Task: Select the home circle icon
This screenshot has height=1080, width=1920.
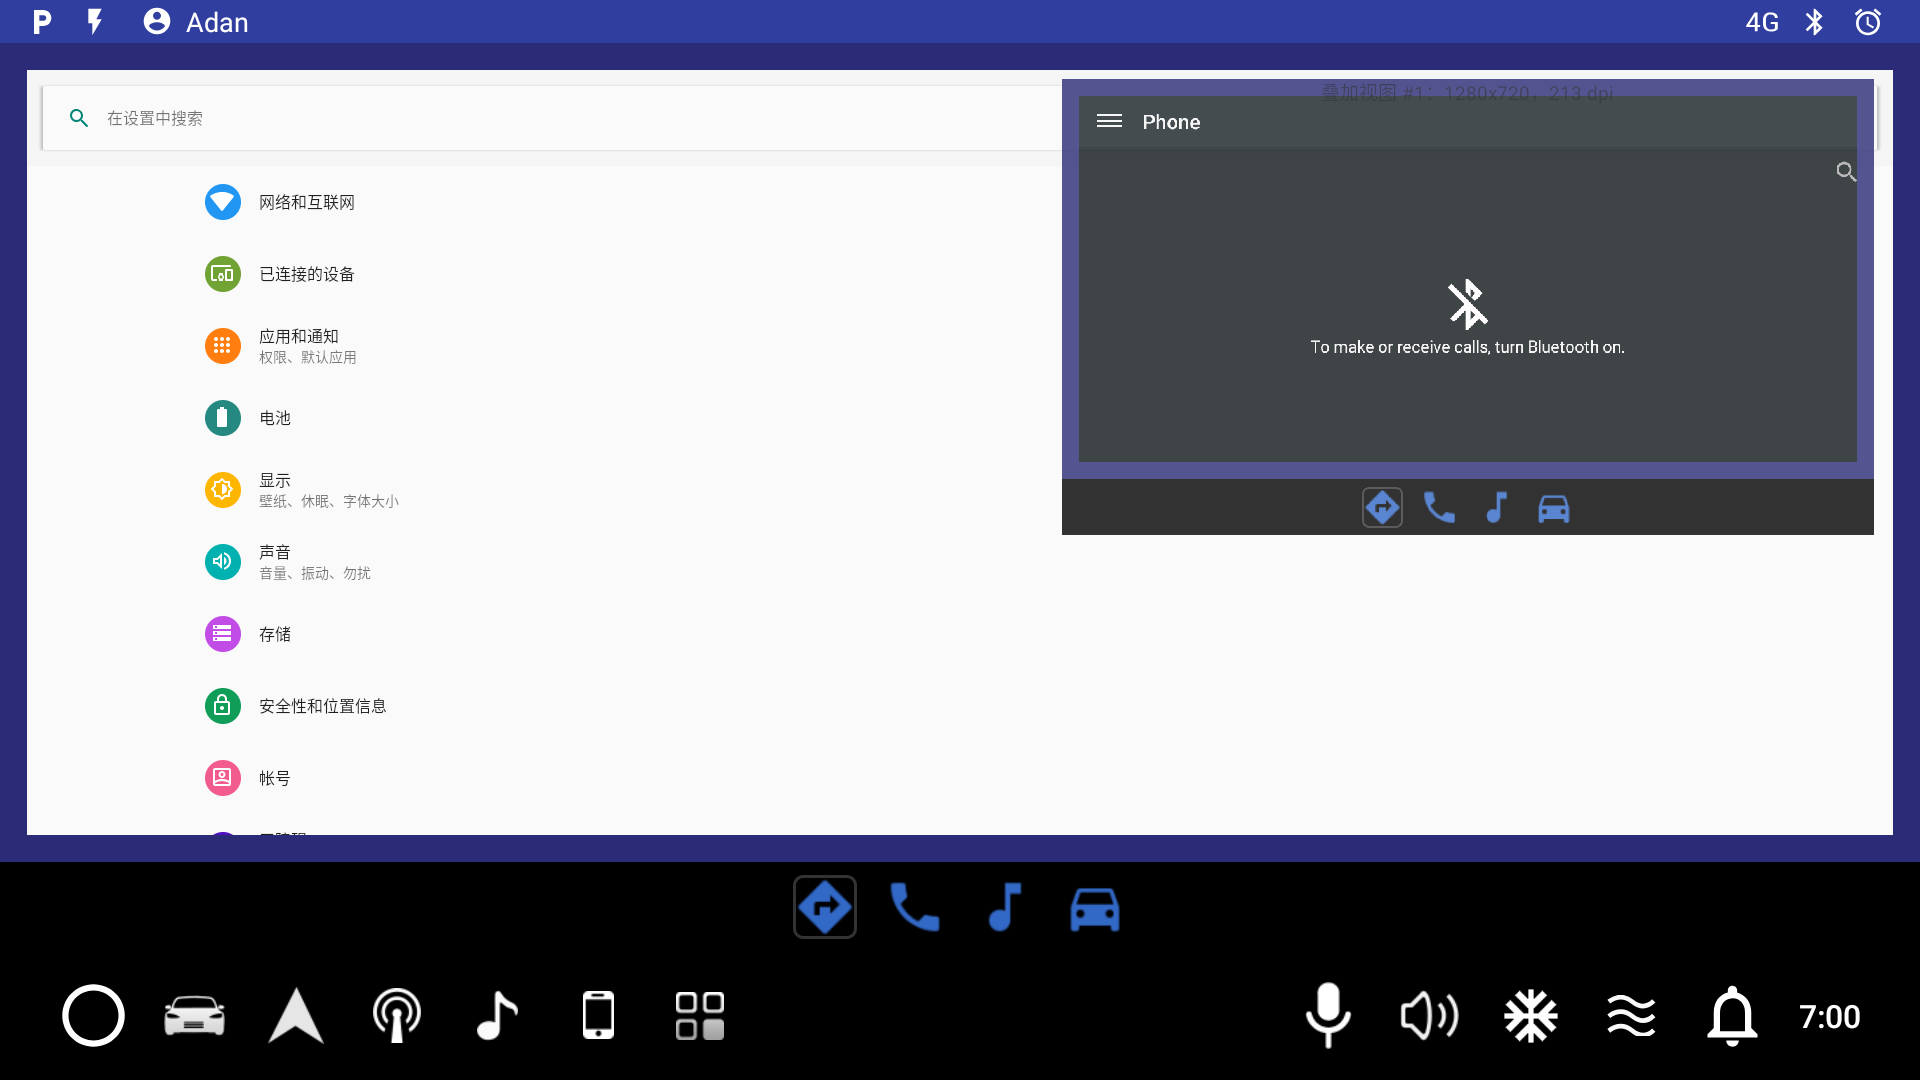Action: (93, 1015)
